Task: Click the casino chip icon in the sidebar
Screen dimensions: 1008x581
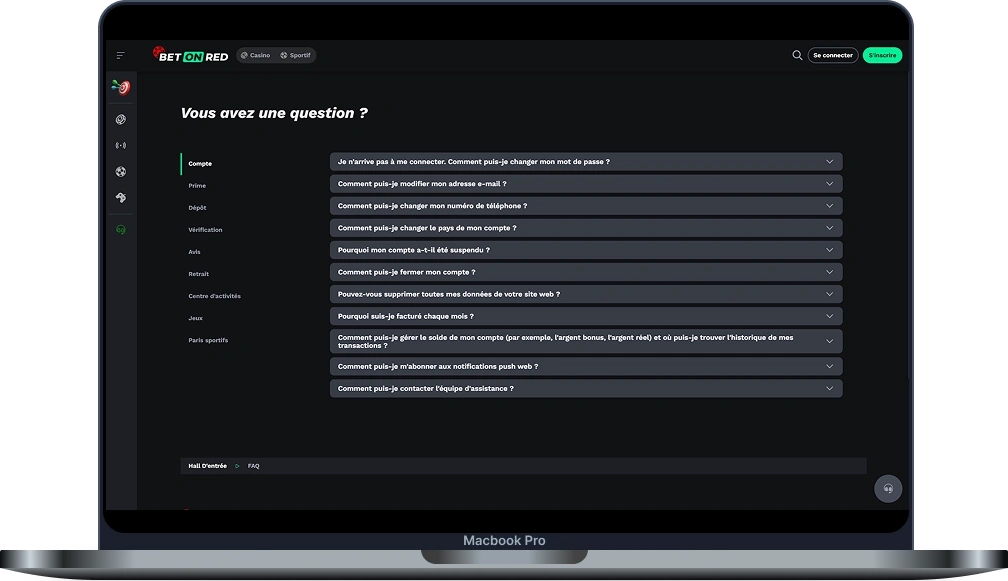Action: pos(120,119)
